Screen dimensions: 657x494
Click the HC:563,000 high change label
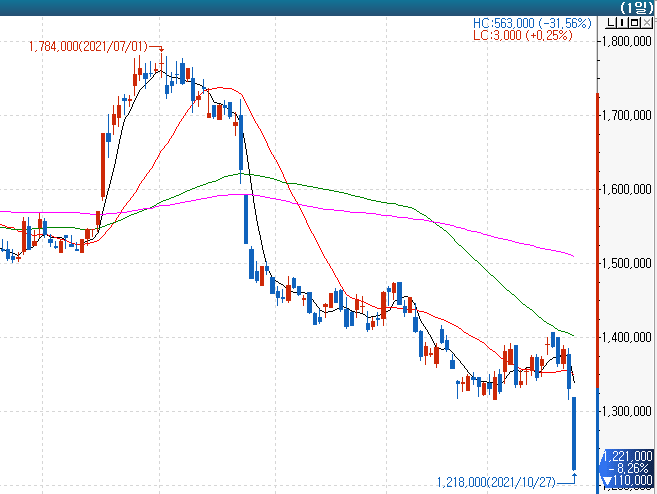532,23
